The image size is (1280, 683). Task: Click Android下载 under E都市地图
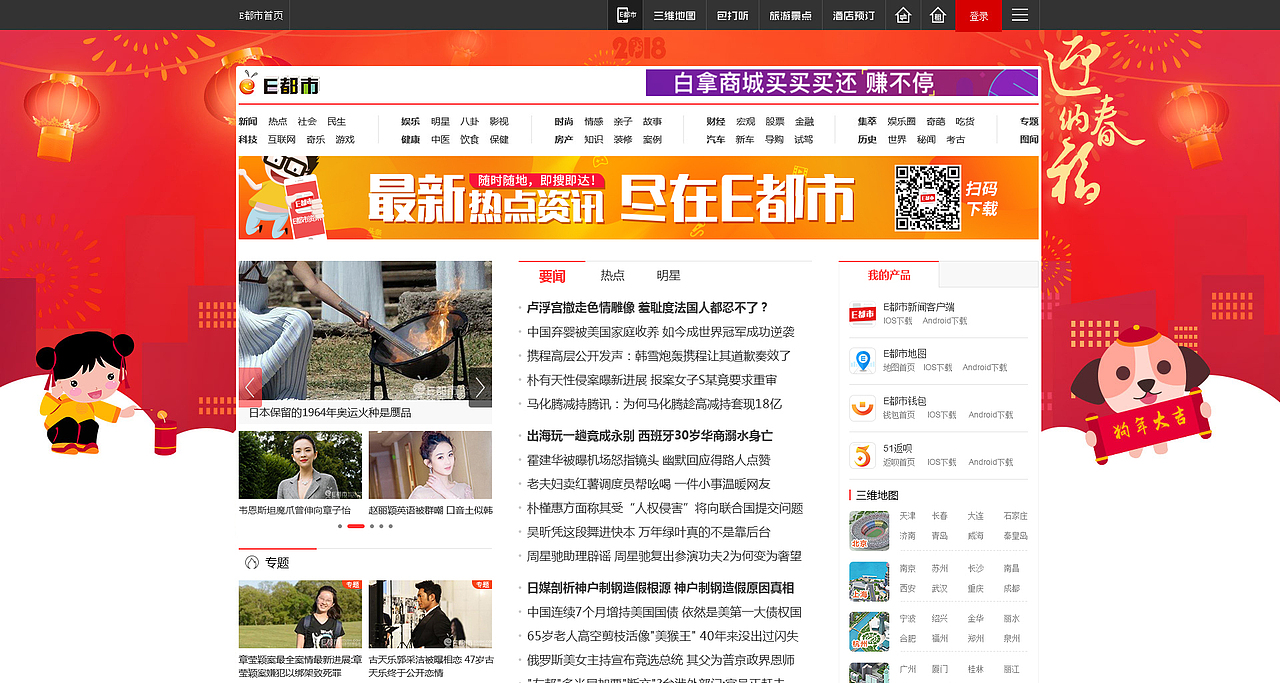coord(985,368)
